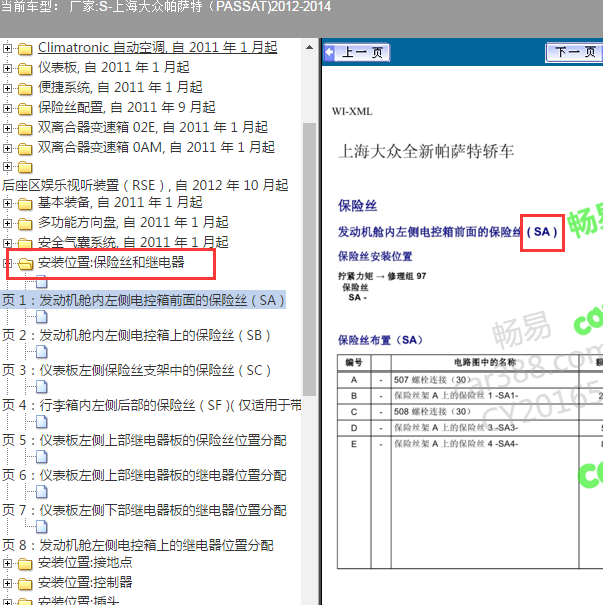This screenshot has height=605, width=603.
Task: Click the tree panel vertical scrollbar thumb
Action: click(309, 259)
